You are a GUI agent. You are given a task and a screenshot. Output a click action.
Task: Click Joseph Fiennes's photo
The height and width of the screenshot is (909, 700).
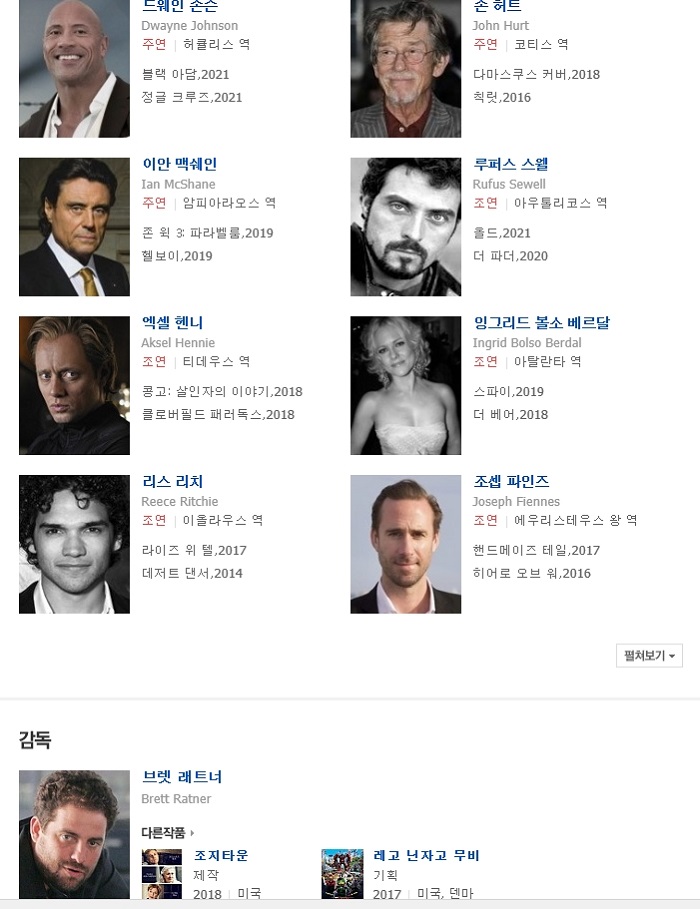tap(405, 544)
